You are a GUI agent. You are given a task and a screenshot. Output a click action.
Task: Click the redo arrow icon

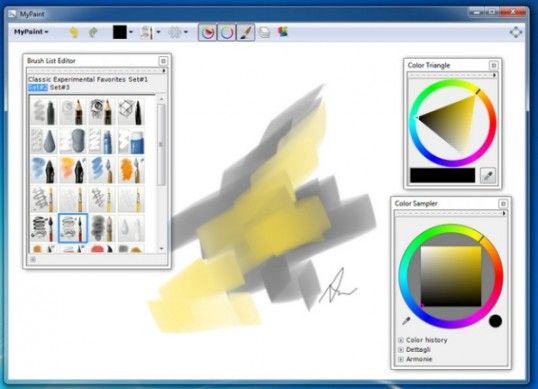coord(93,32)
